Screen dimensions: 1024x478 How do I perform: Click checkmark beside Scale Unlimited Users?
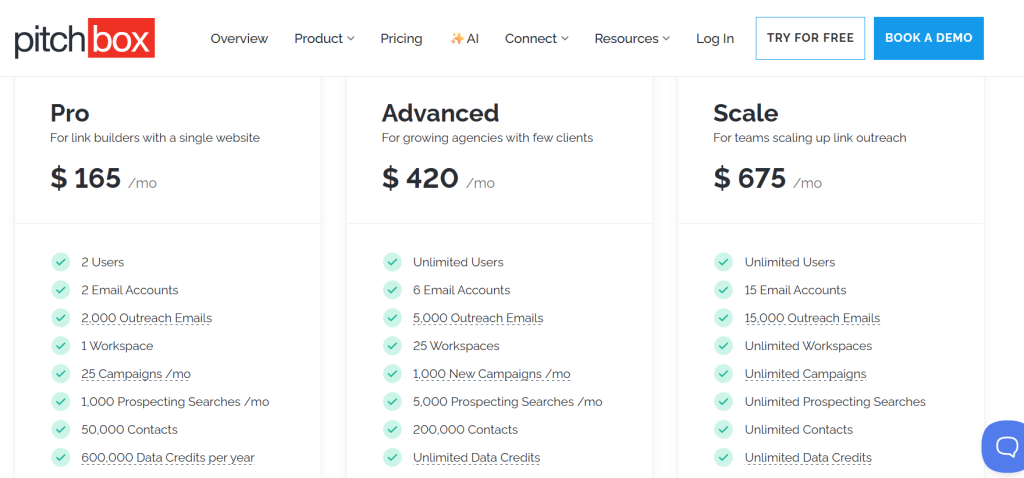[x=724, y=262]
